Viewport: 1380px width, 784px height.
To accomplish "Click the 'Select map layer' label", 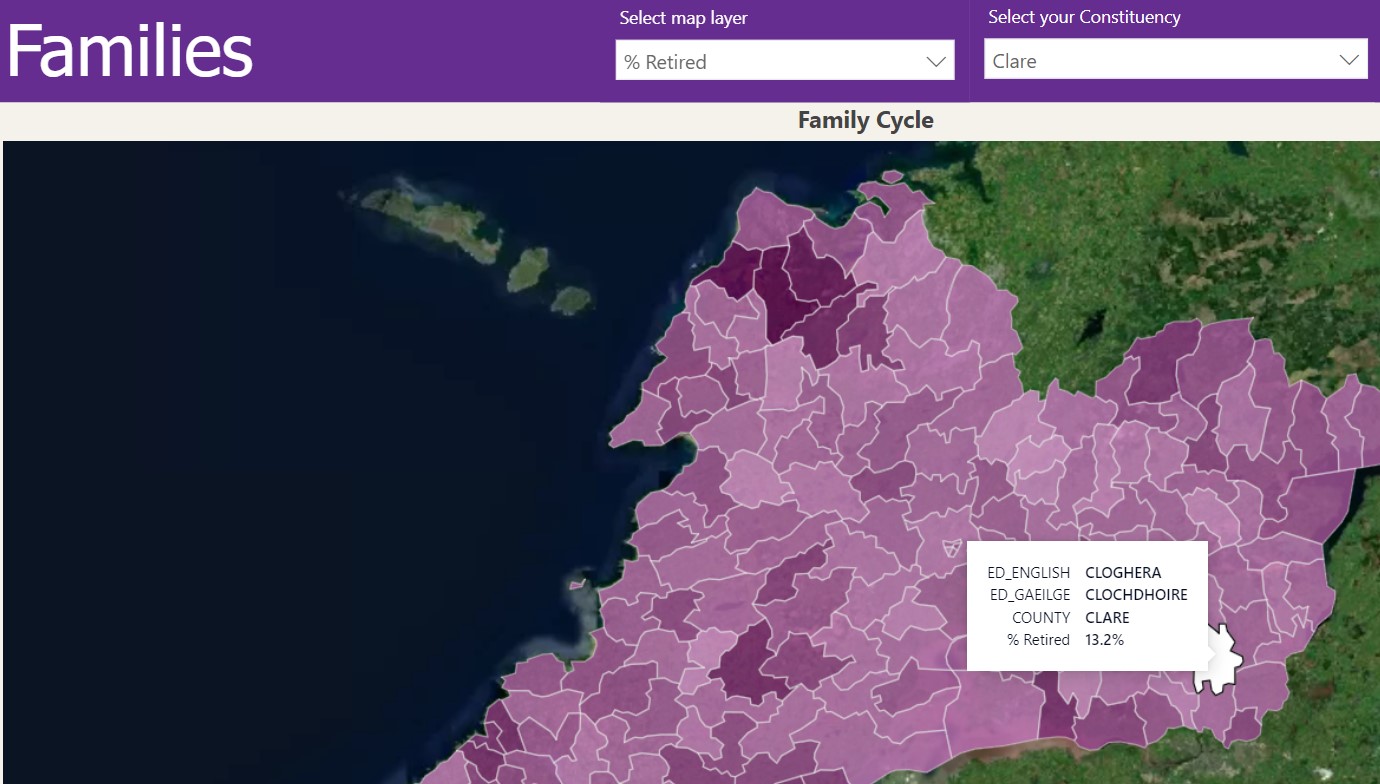I will coord(683,18).
